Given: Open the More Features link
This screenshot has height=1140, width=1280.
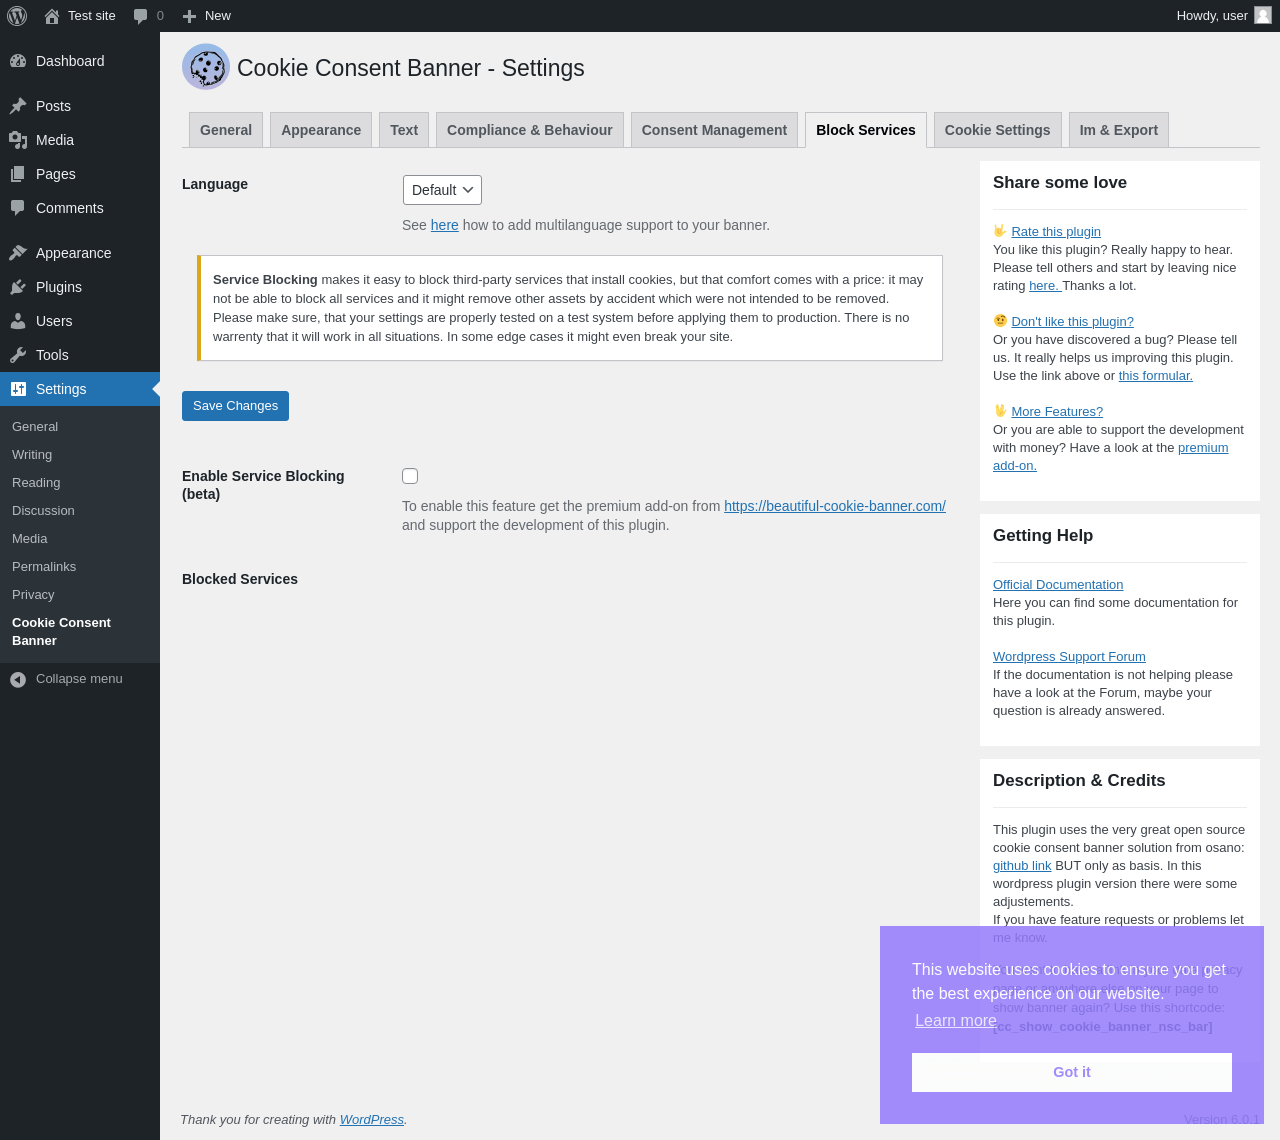Looking at the screenshot, I should pos(1057,412).
